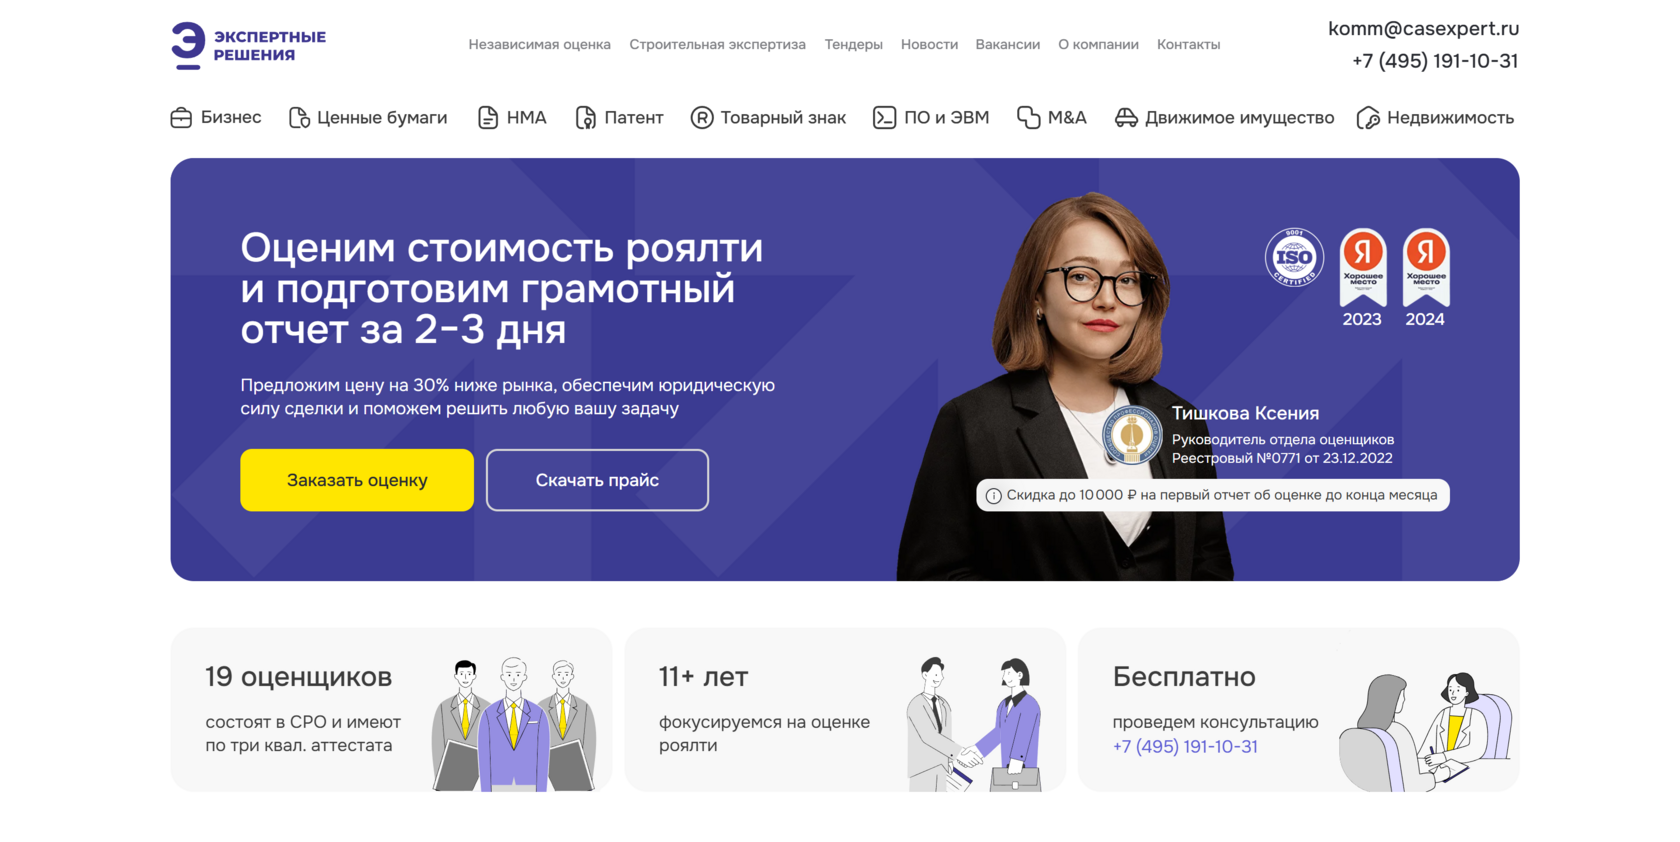
Task: Click the briefcase icon next to Бизнес
Action: coord(181,118)
